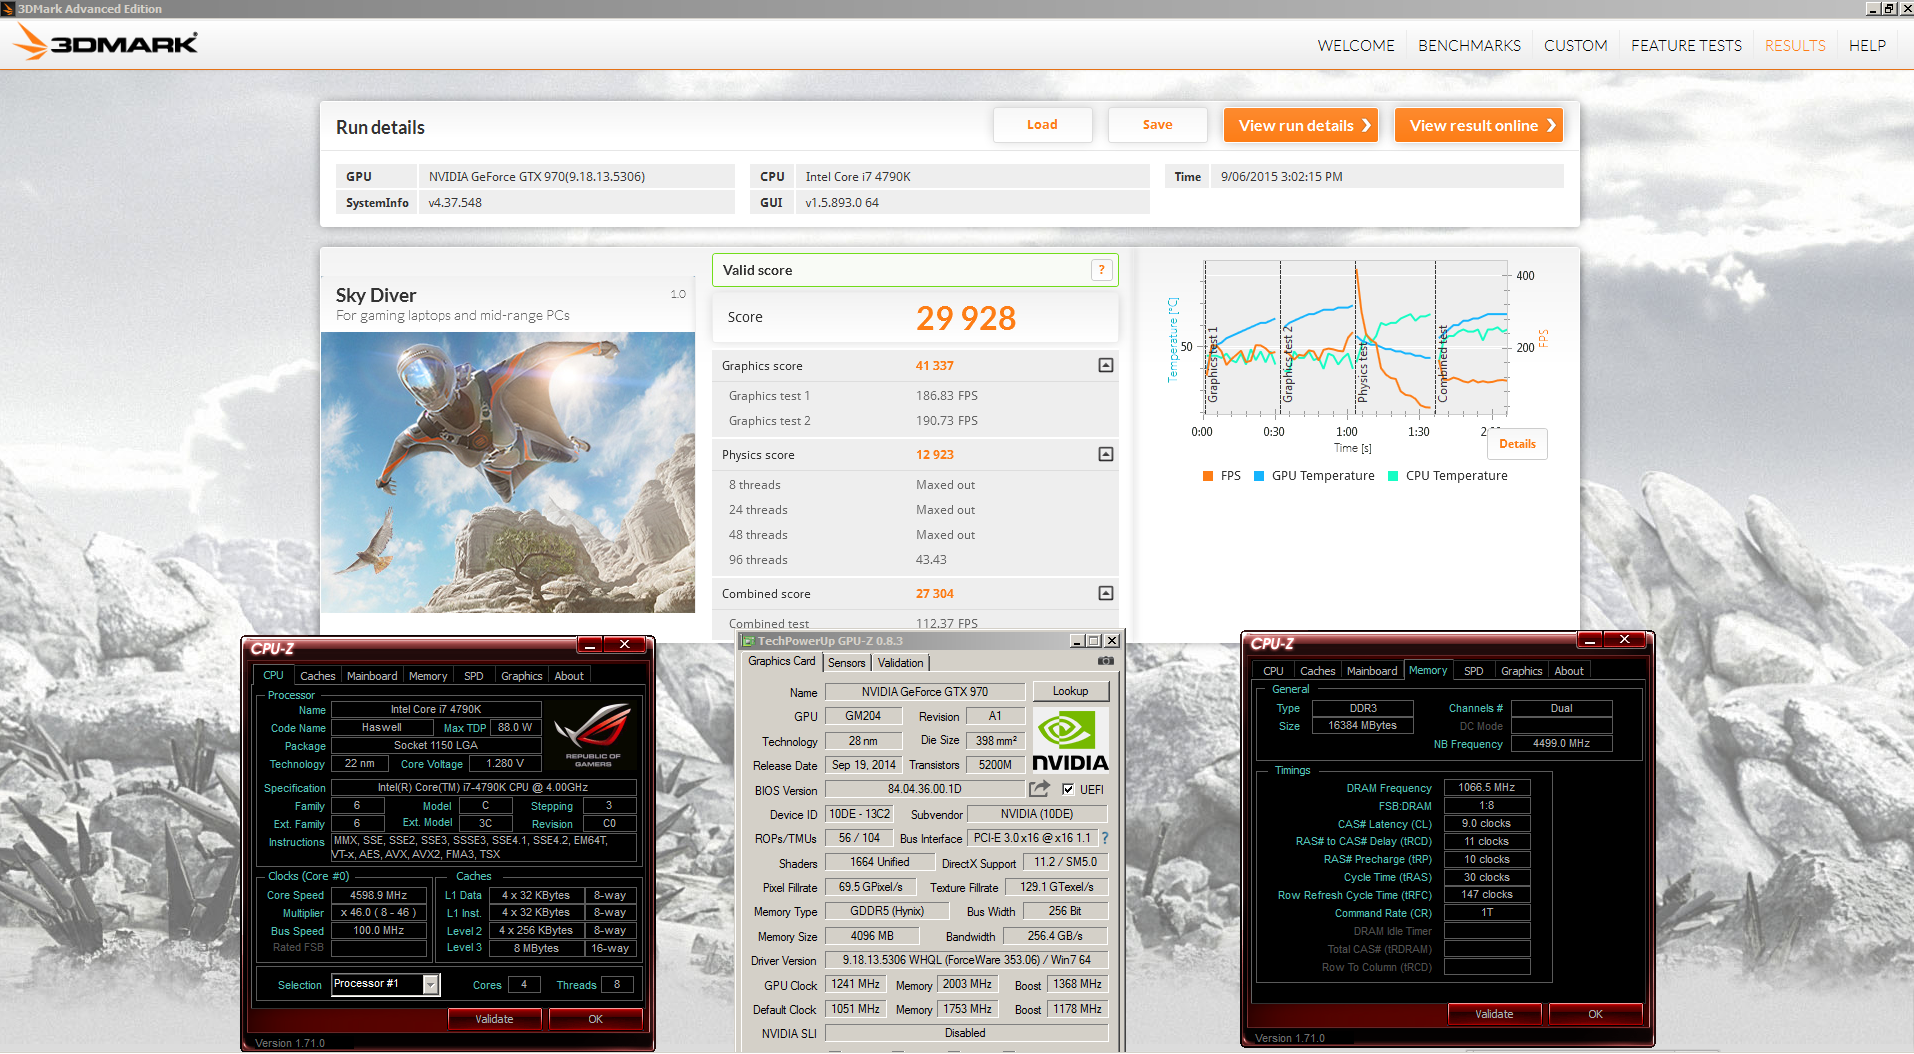Open the FEATURE TESTS tab
The width and height of the screenshot is (1914, 1054).
(x=1686, y=46)
